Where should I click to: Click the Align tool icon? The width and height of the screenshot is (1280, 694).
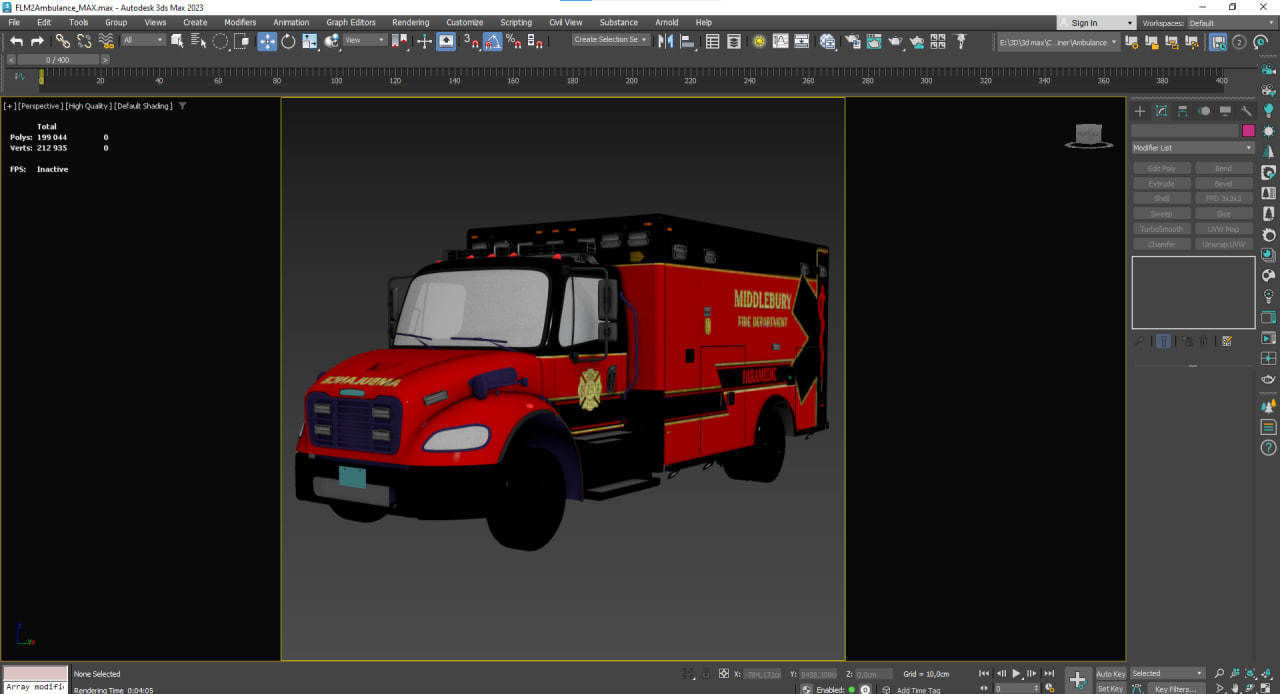[688, 41]
